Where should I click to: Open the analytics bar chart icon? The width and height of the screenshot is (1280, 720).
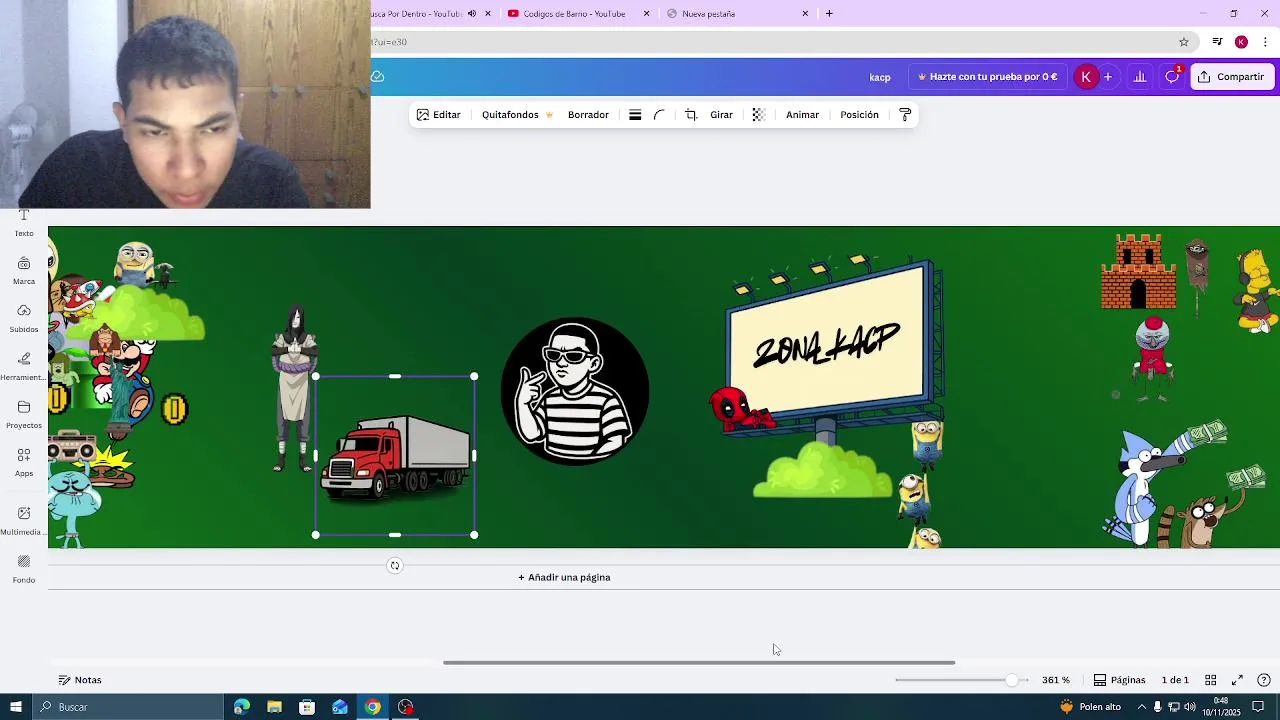(x=1139, y=77)
